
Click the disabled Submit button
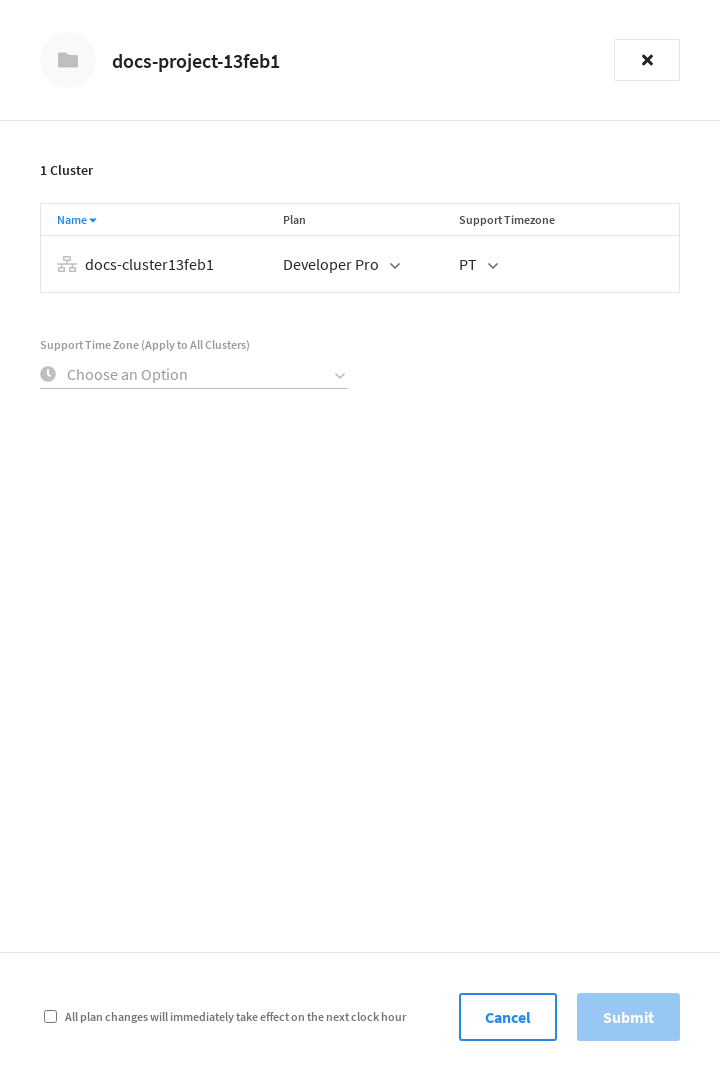click(x=628, y=1017)
